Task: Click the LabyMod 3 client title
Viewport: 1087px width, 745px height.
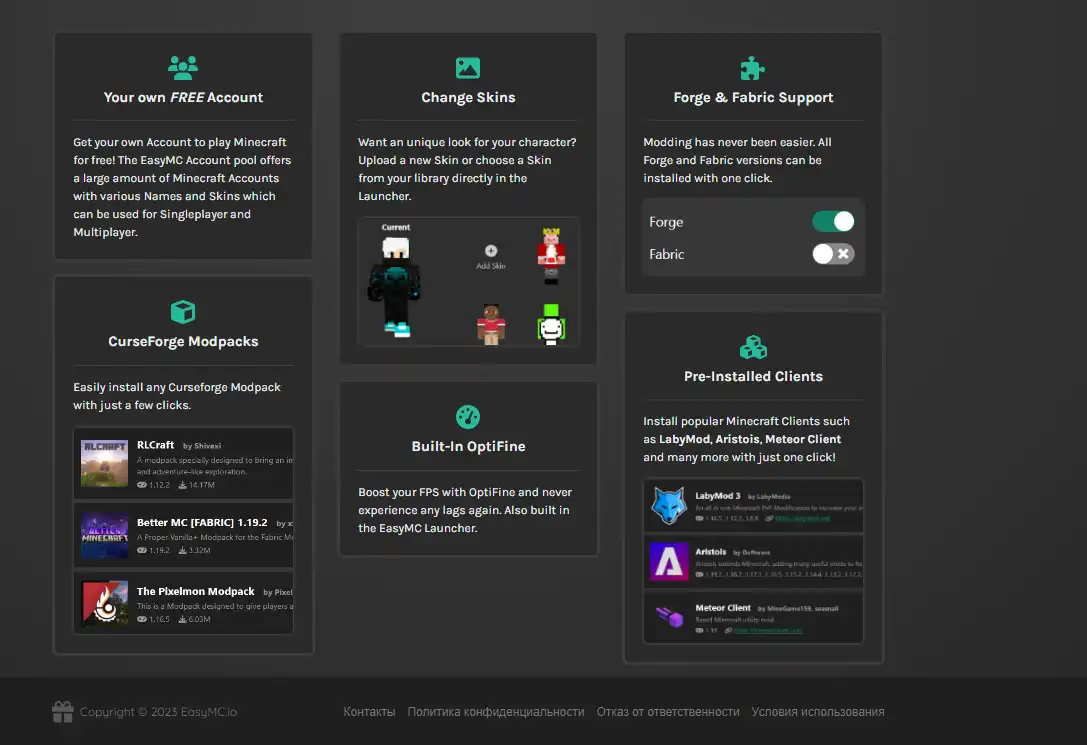Action: (718, 496)
